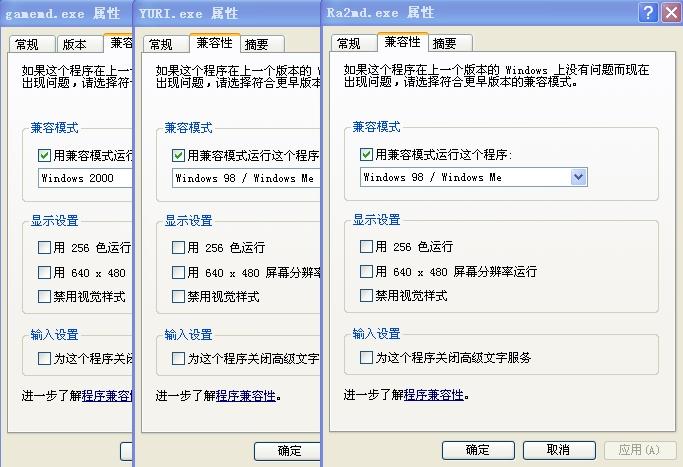Image resolution: width=683 pixels, height=467 pixels.
Task: Select the 兼容性 tab in YURI.exe window
Action: pyautogui.click(x=214, y=43)
